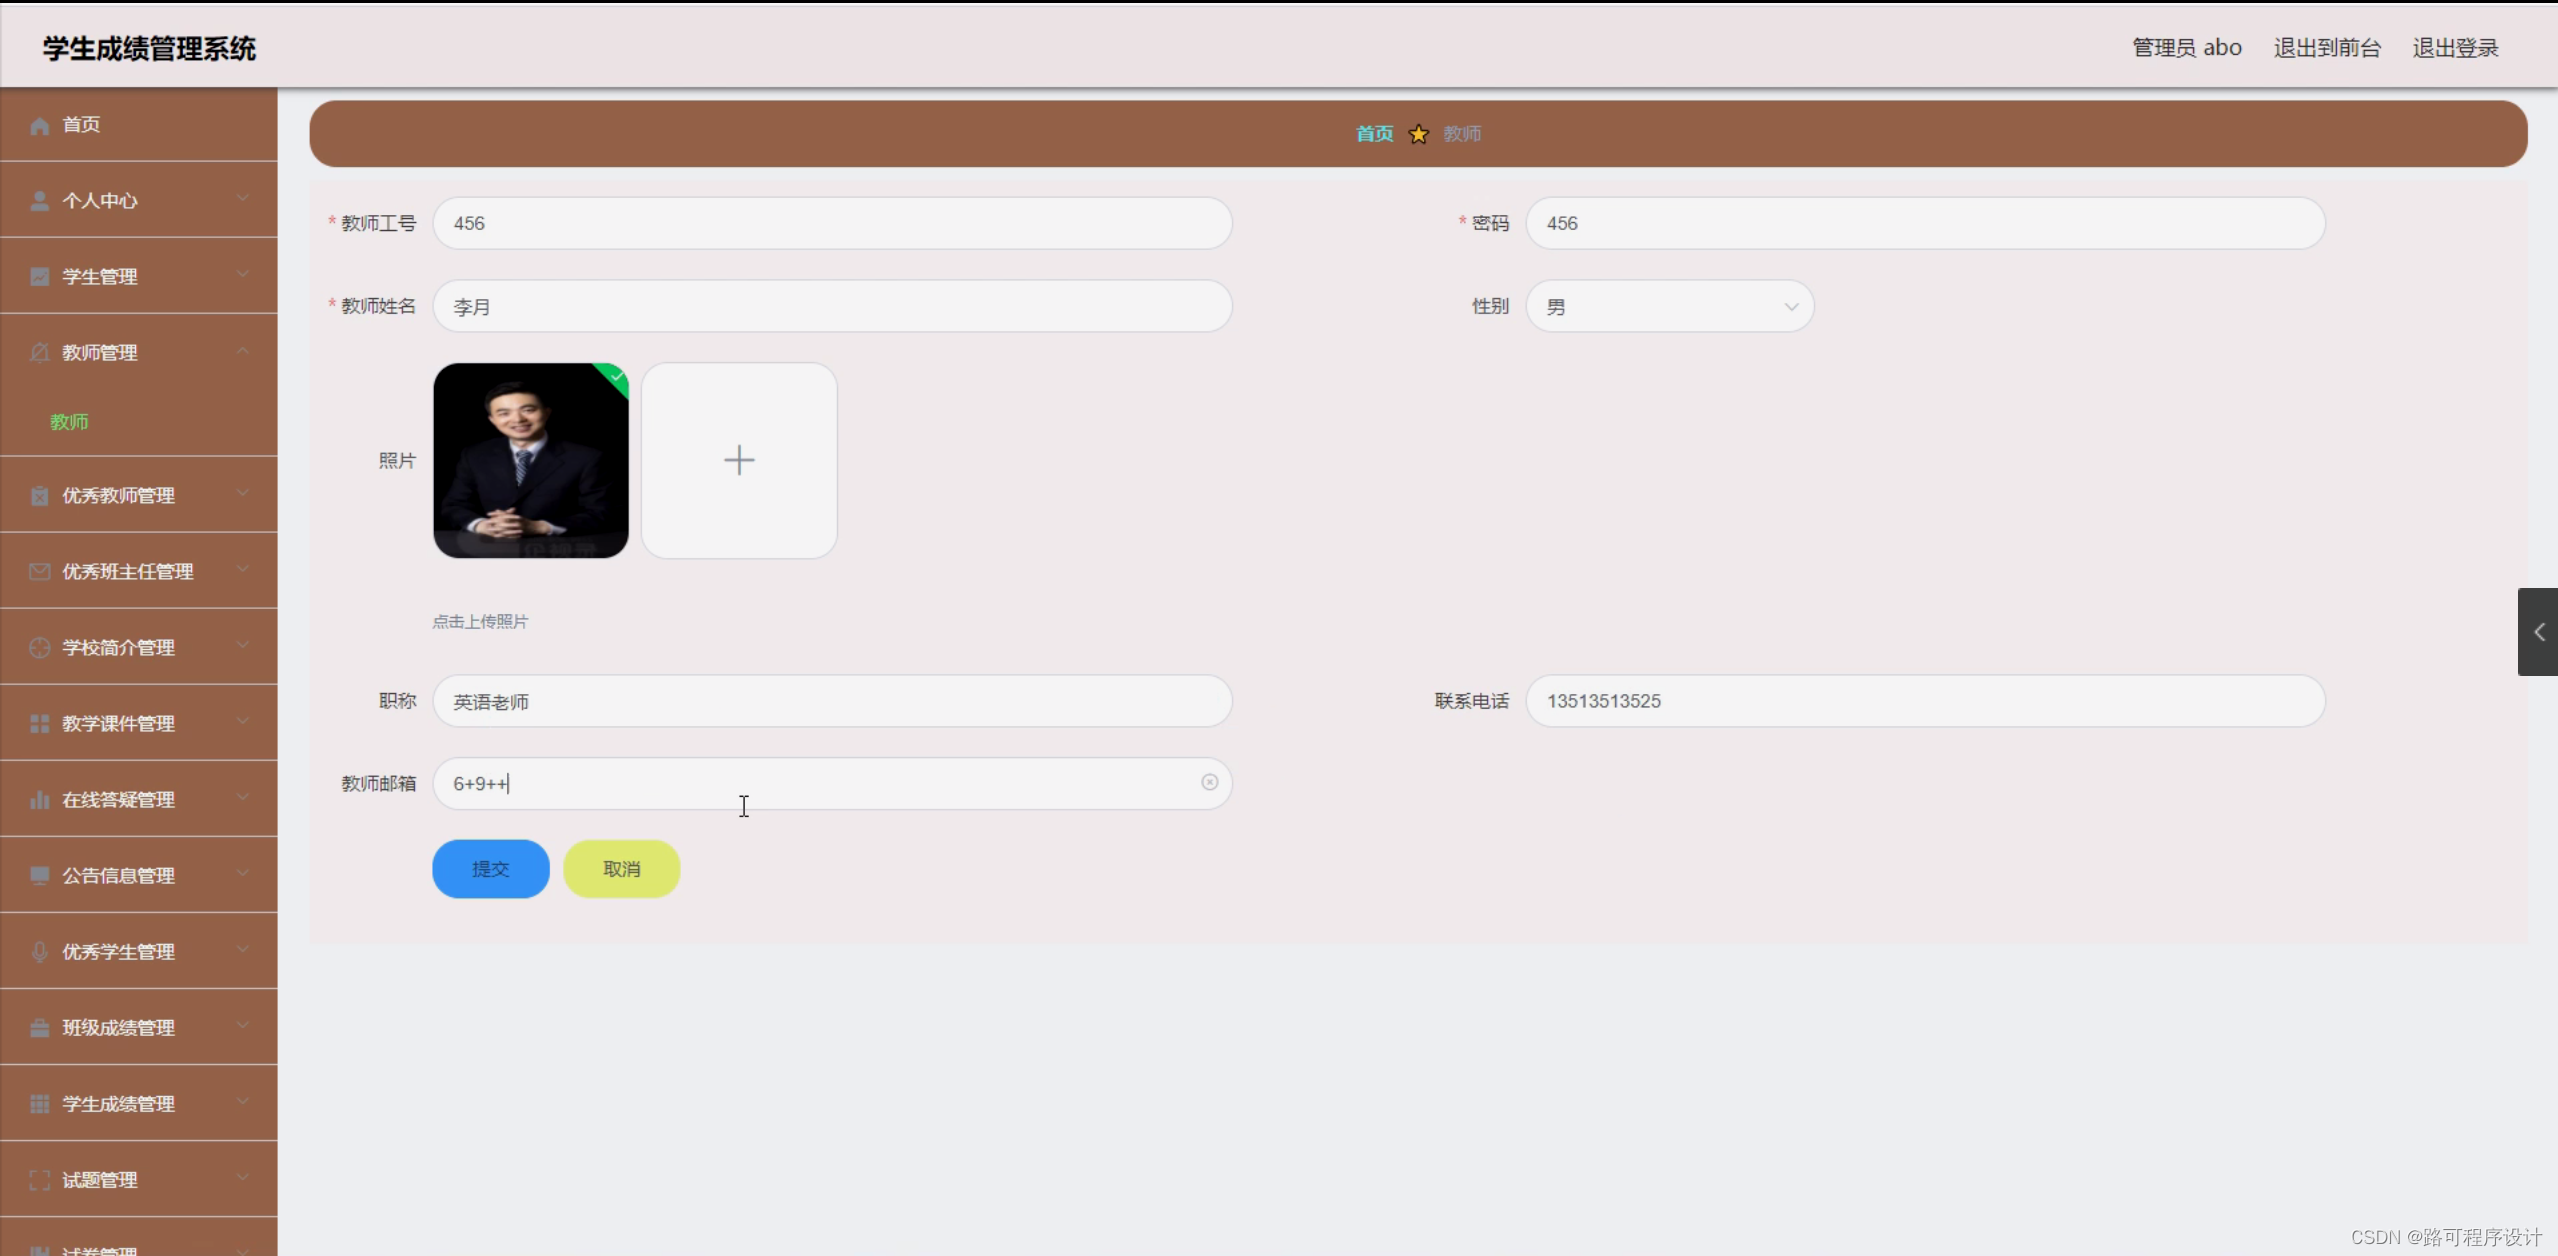This screenshot has height=1256, width=2558.
Task: Click the envelope icon for 优秀班主任管理
Action: pos(40,572)
